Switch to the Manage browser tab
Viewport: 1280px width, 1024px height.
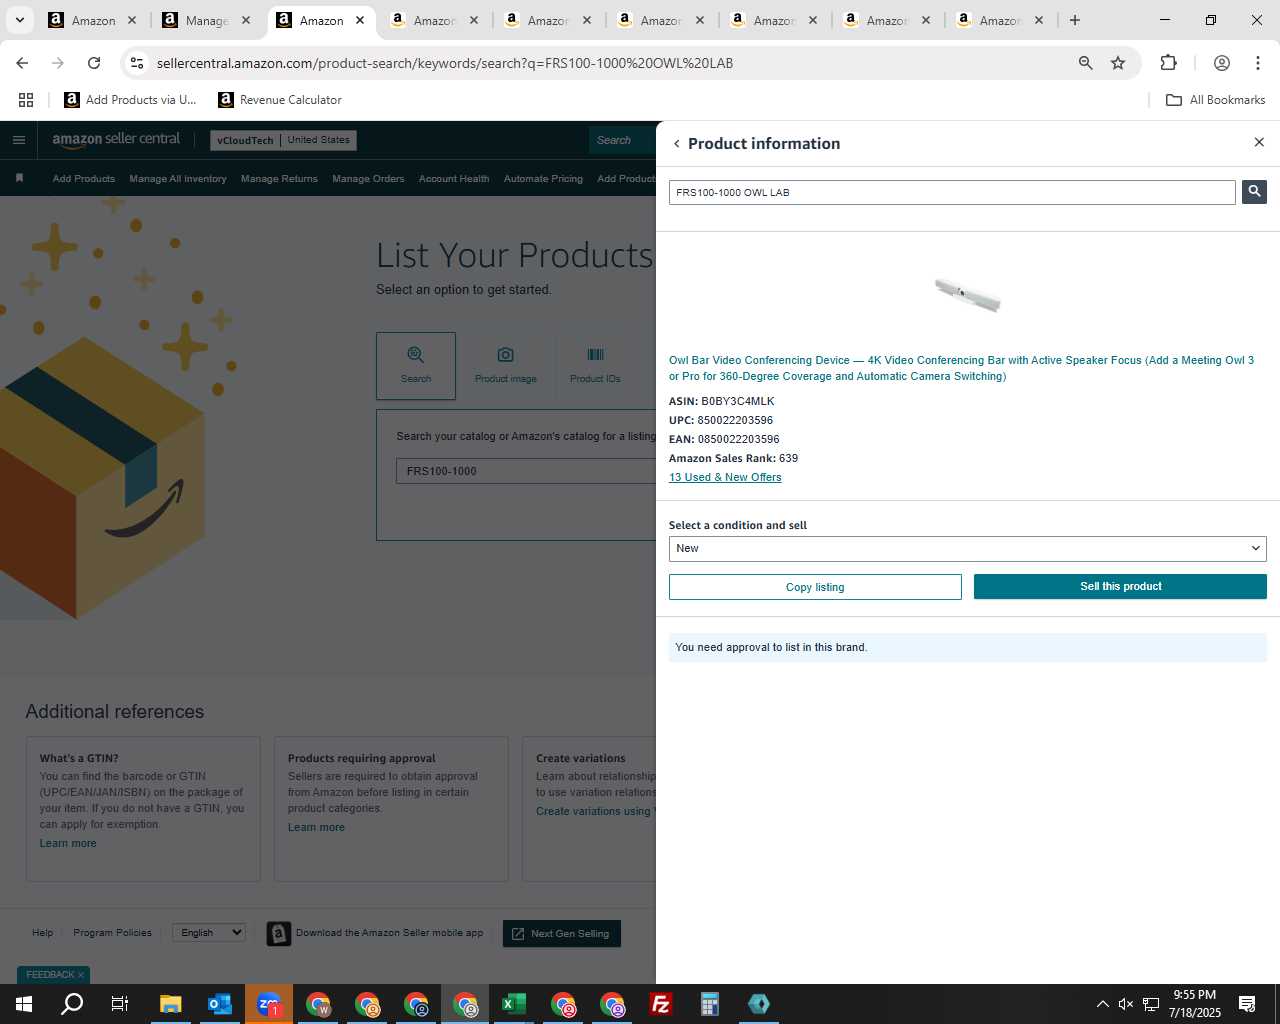click(x=206, y=20)
